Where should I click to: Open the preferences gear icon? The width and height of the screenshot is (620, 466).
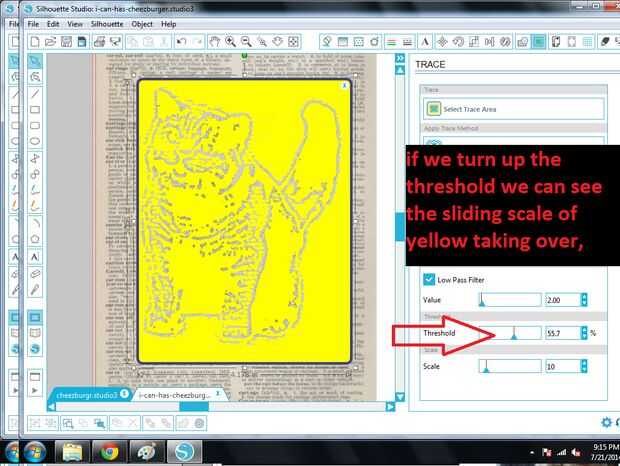[606, 422]
